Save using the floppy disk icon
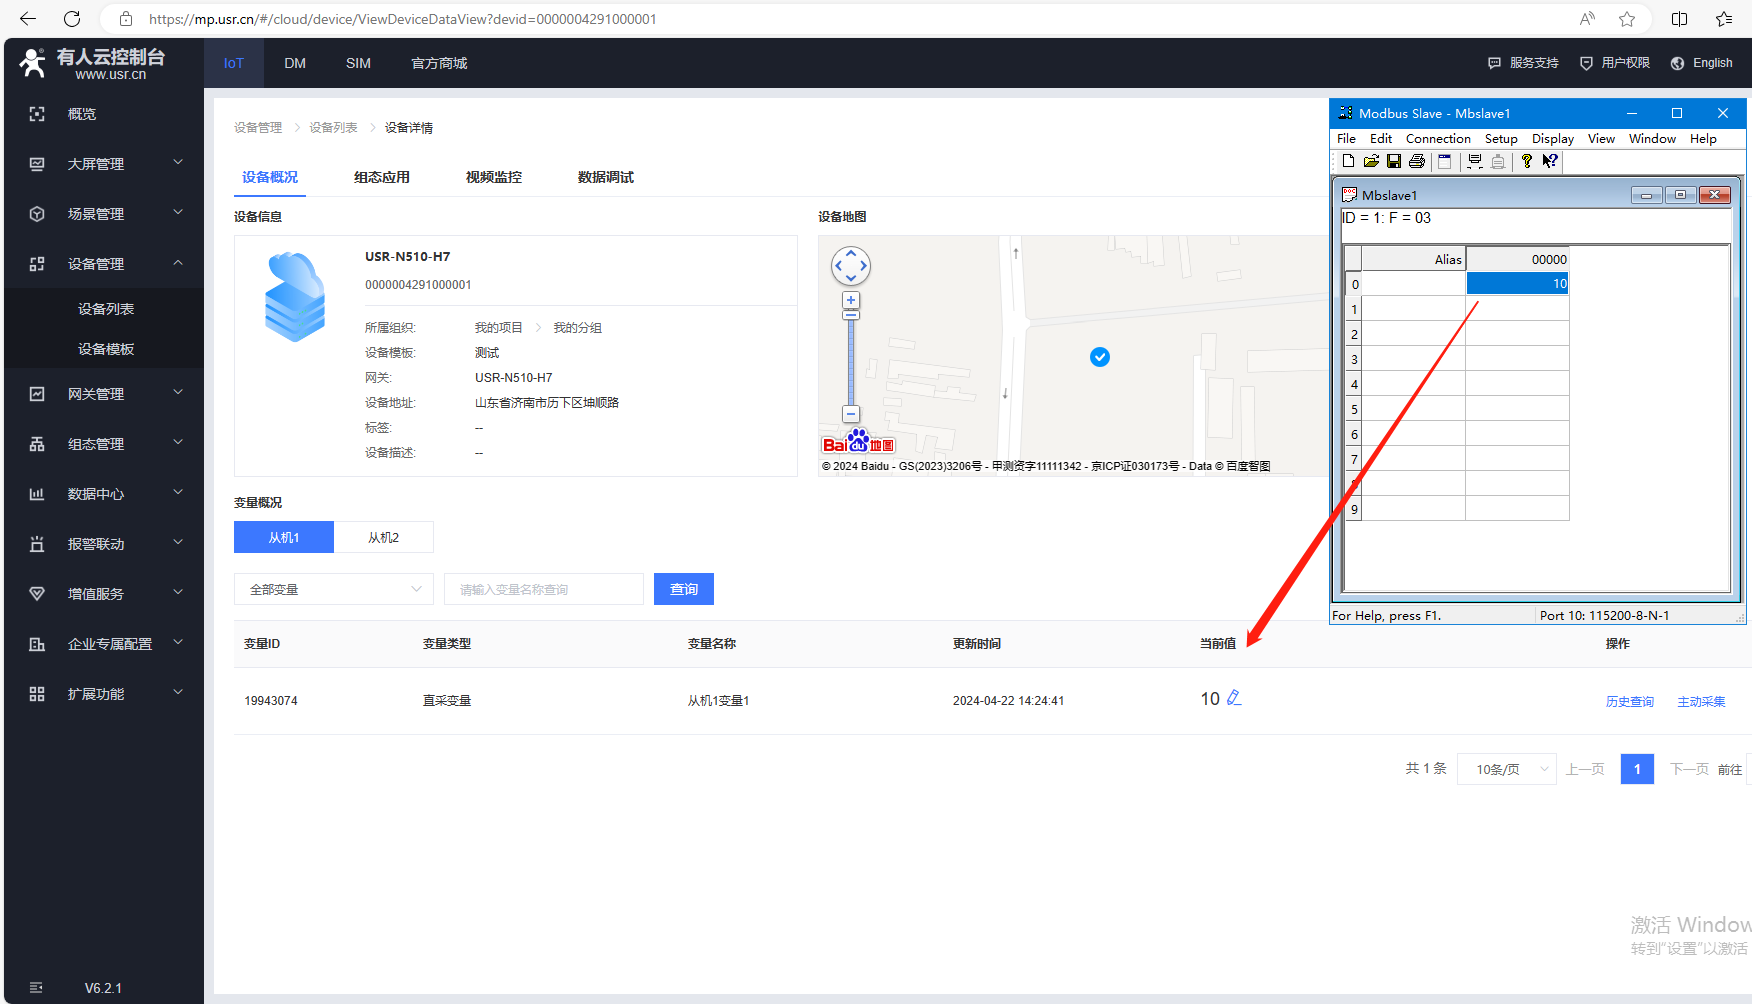This screenshot has width=1752, height=1004. (x=1394, y=161)
